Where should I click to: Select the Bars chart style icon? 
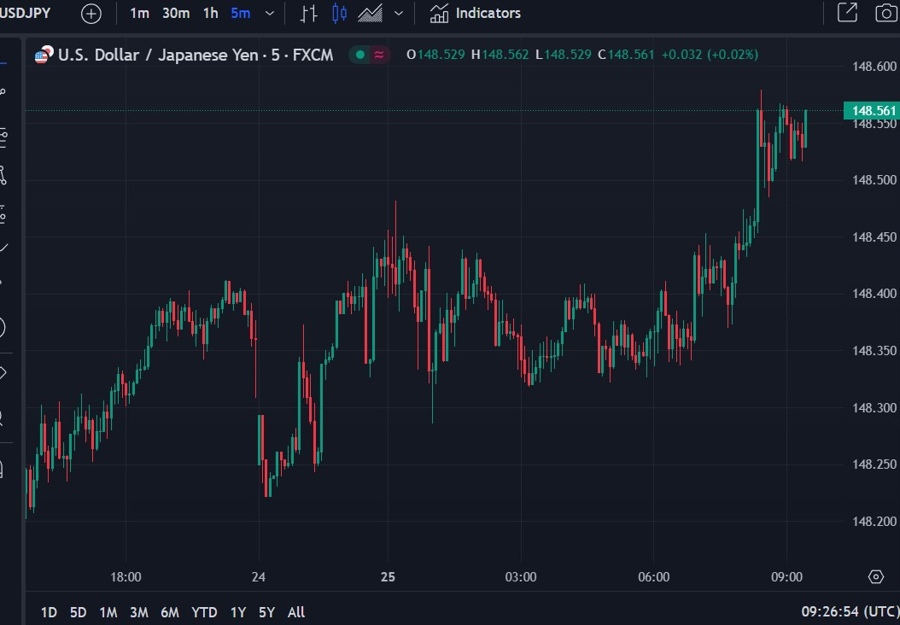pyautogui.click(x=309, y=13)
